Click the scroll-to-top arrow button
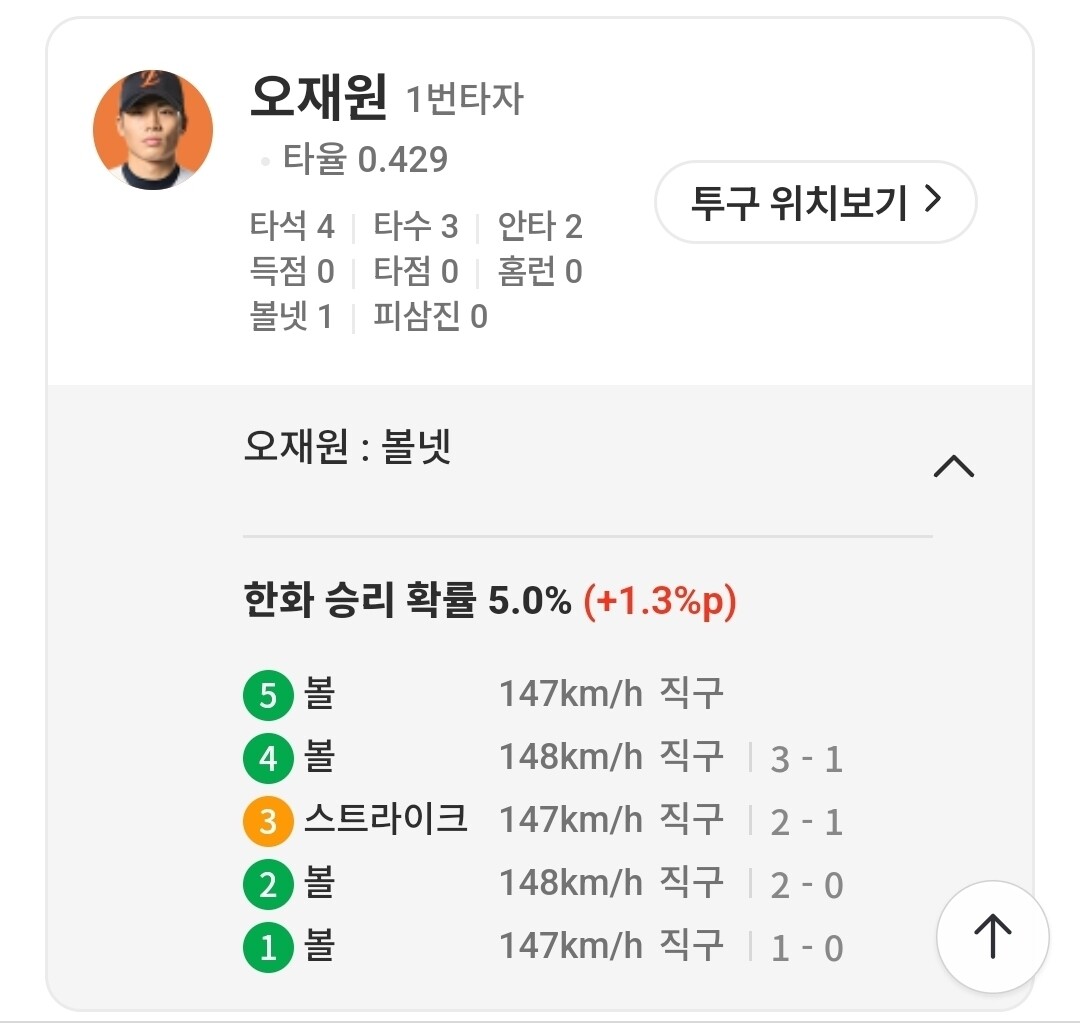 (x=992, y=937)
